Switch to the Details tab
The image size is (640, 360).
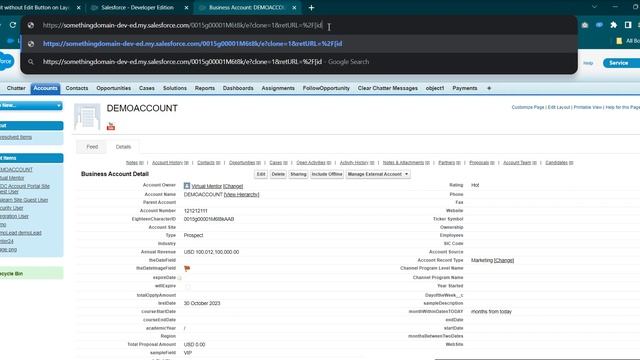[x=123, y=147]
